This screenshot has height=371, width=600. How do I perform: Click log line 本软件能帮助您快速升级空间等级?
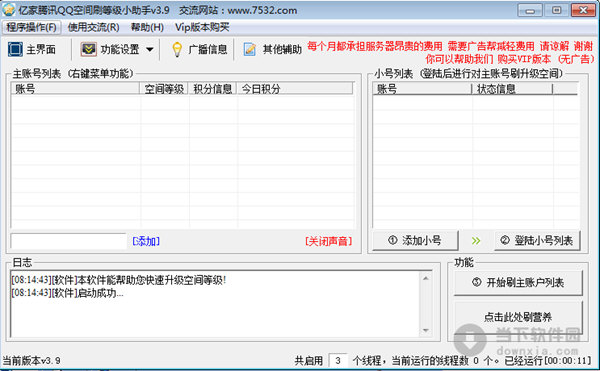pyautogui.click(x=119, y=280)
